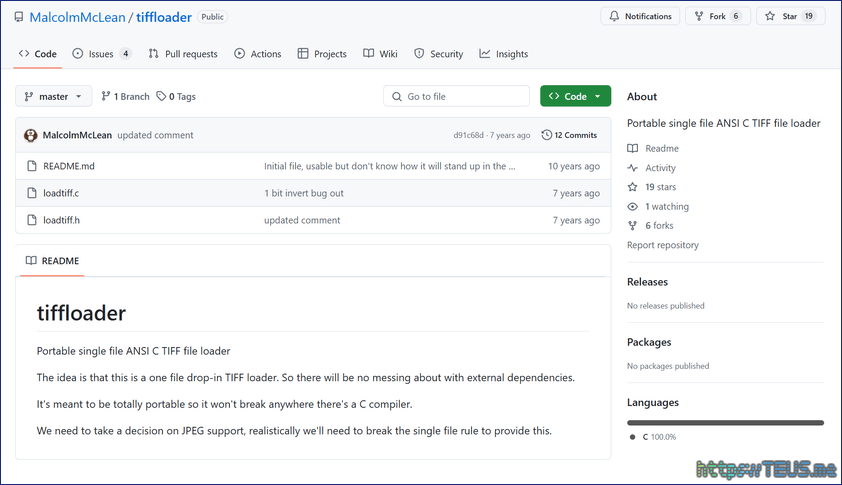Screen dimensions: 842x485
Task: Open the master branch dropdown
Action: (54, 97)
